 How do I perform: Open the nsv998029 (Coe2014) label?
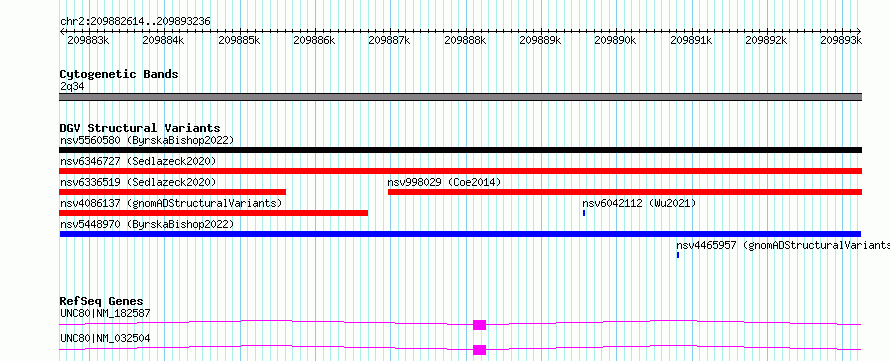click(444, 182)
